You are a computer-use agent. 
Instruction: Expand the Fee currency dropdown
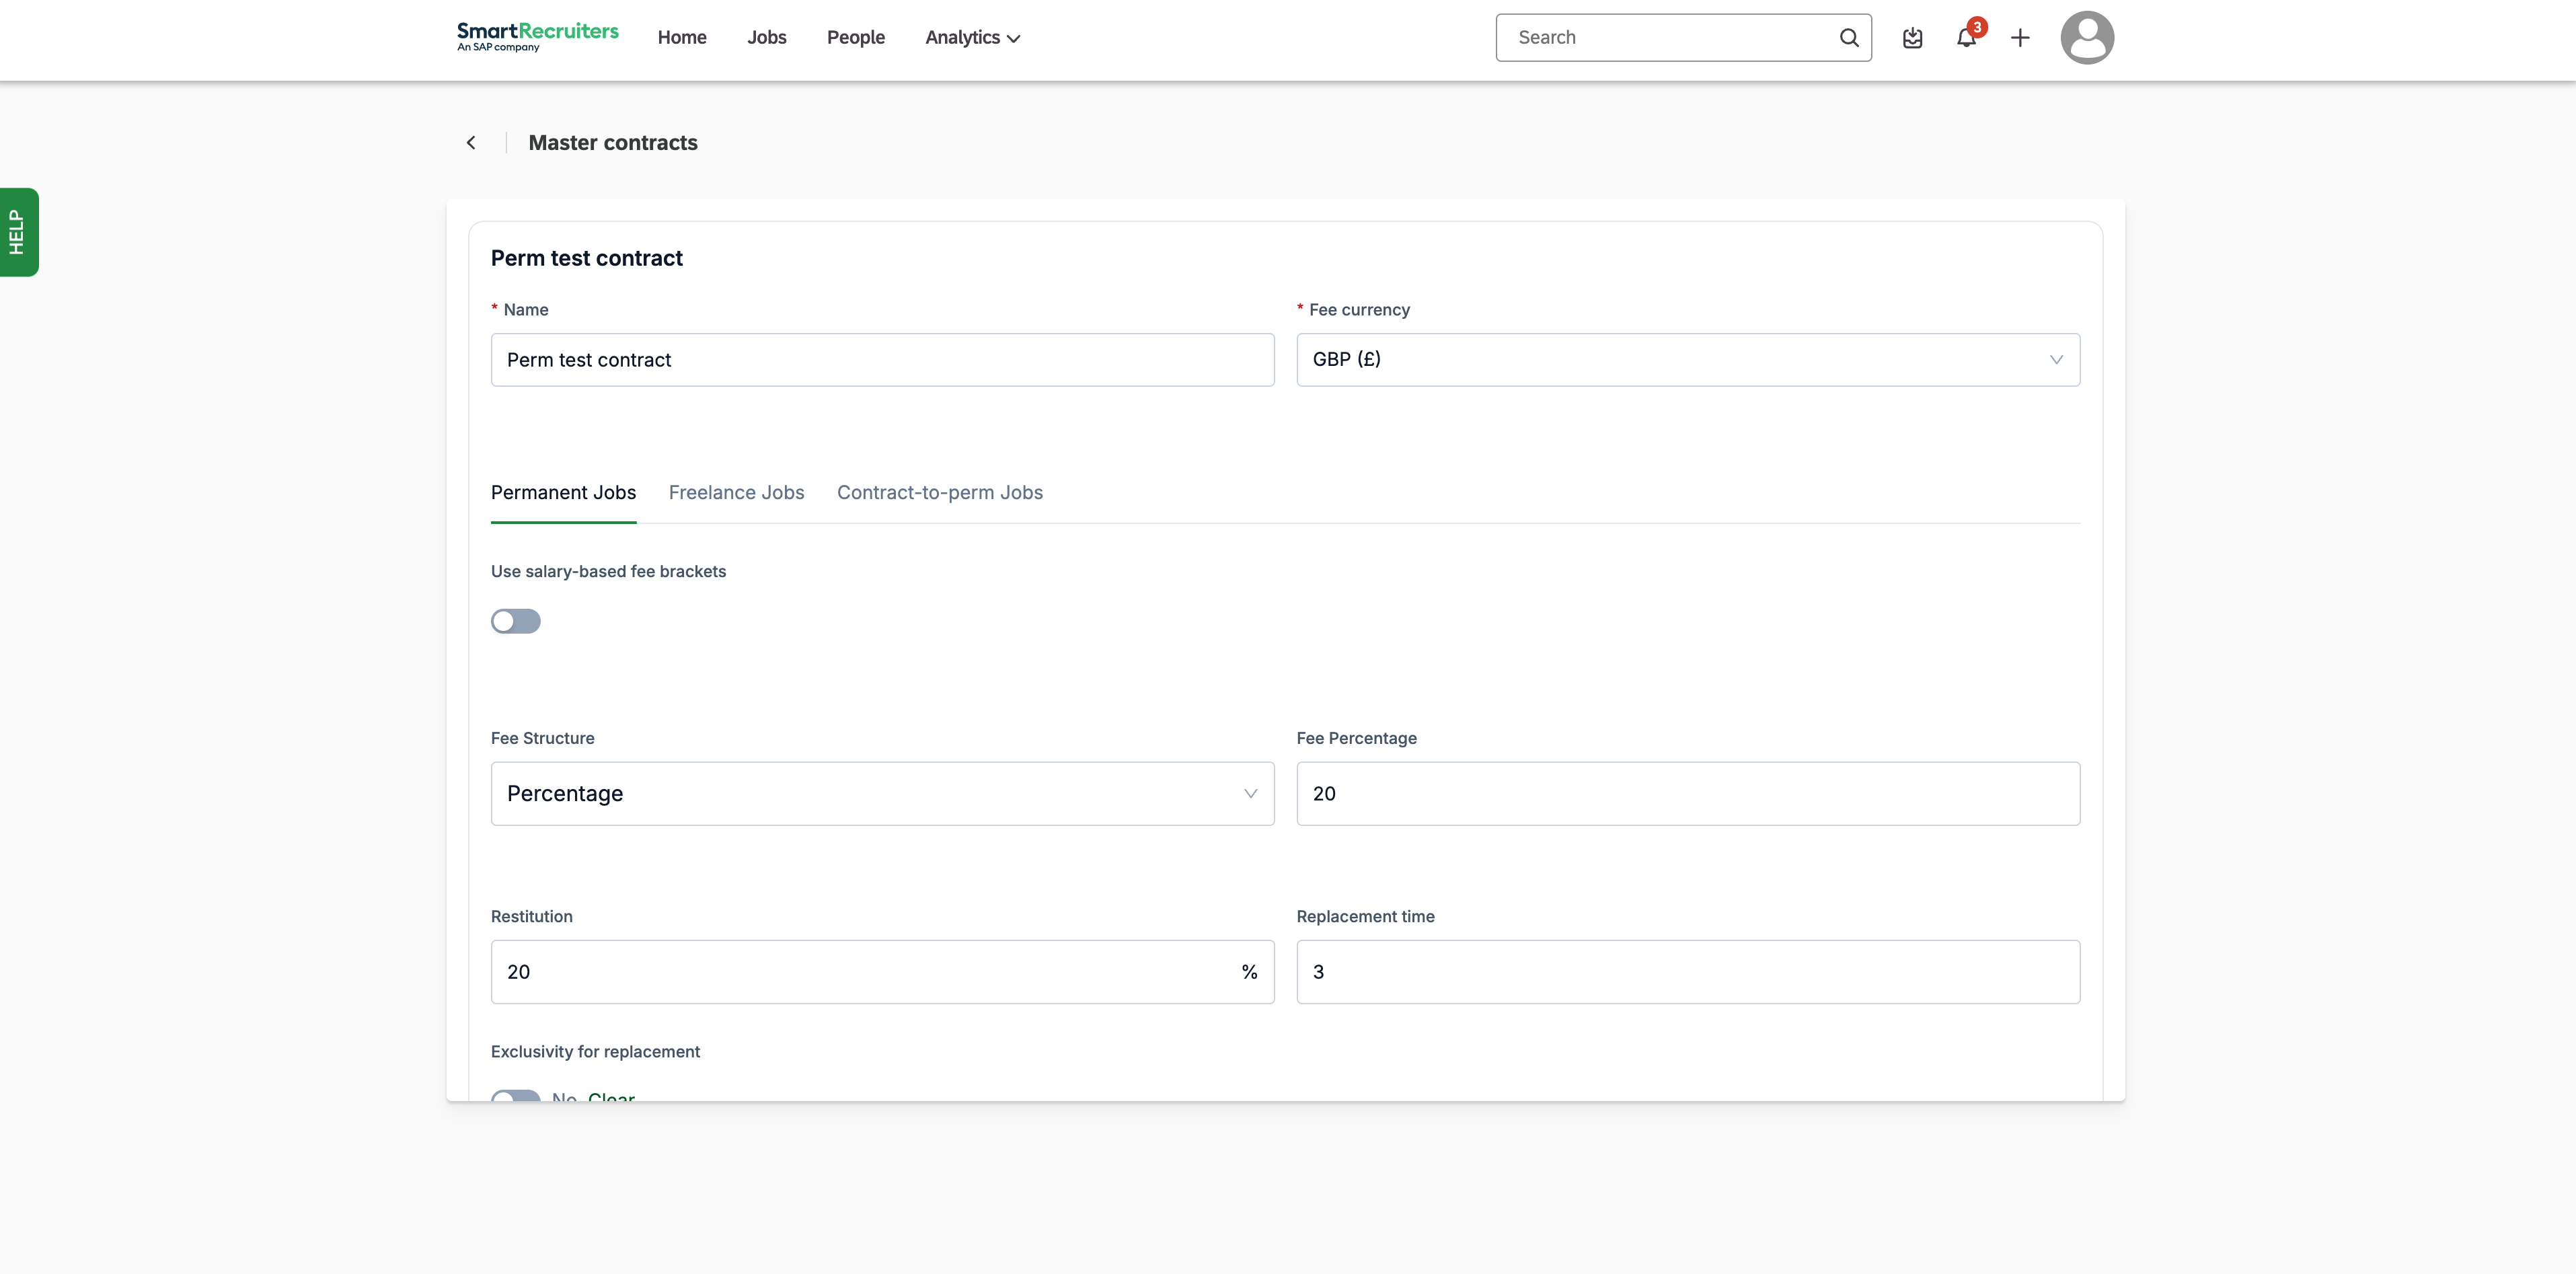[1688, 360]
